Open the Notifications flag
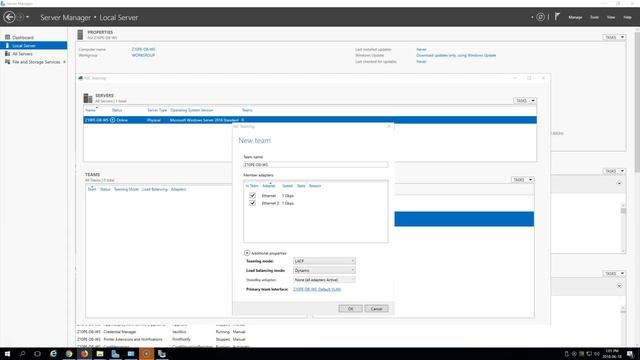 tap(557, 17)
